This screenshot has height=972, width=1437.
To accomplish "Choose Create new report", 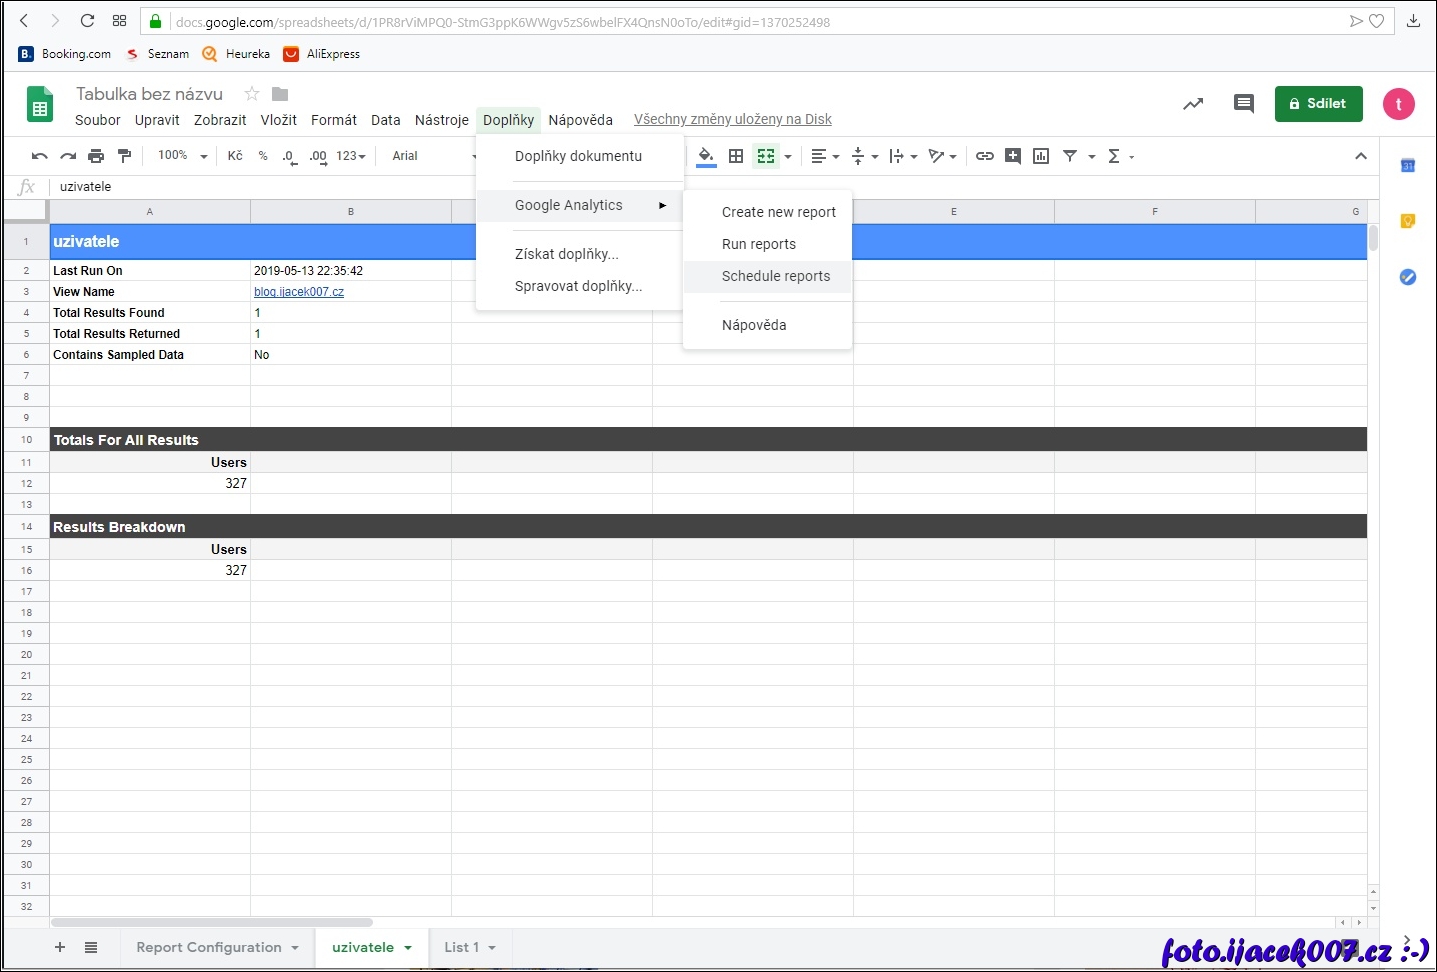I will click(778, 212).
